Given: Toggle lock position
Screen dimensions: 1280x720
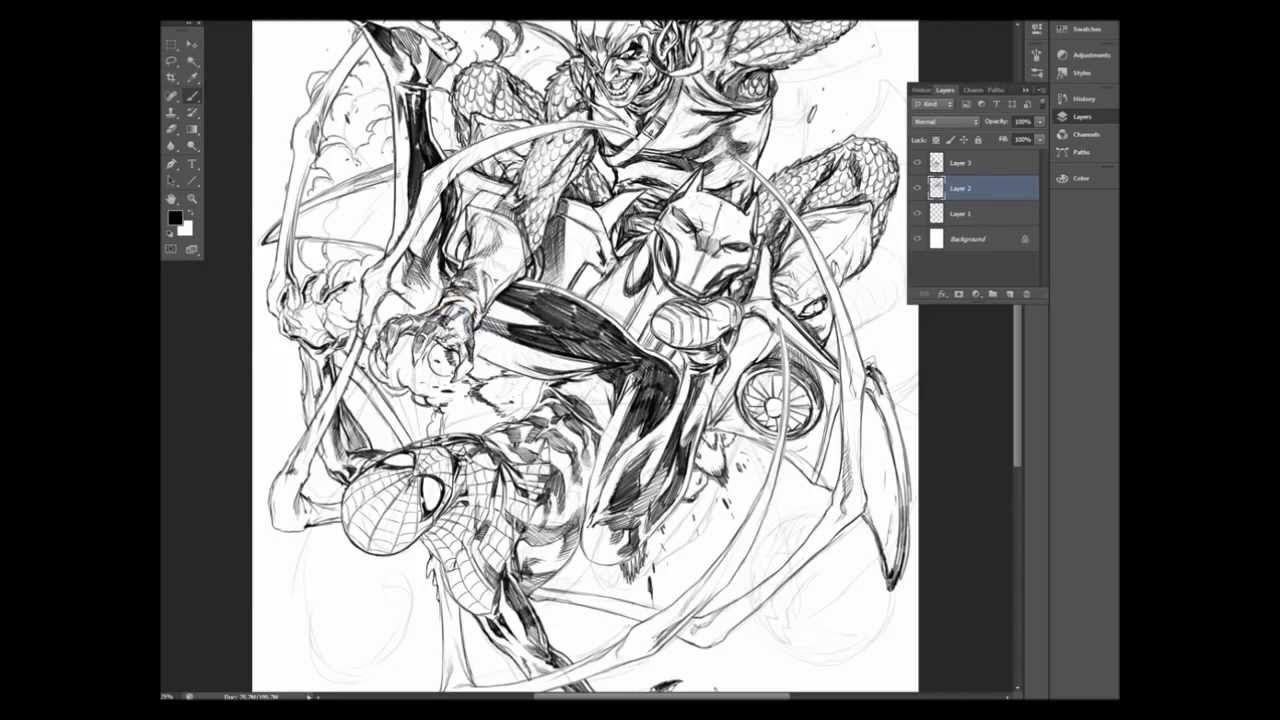Looking at the screenshot, I should (964, 140).
